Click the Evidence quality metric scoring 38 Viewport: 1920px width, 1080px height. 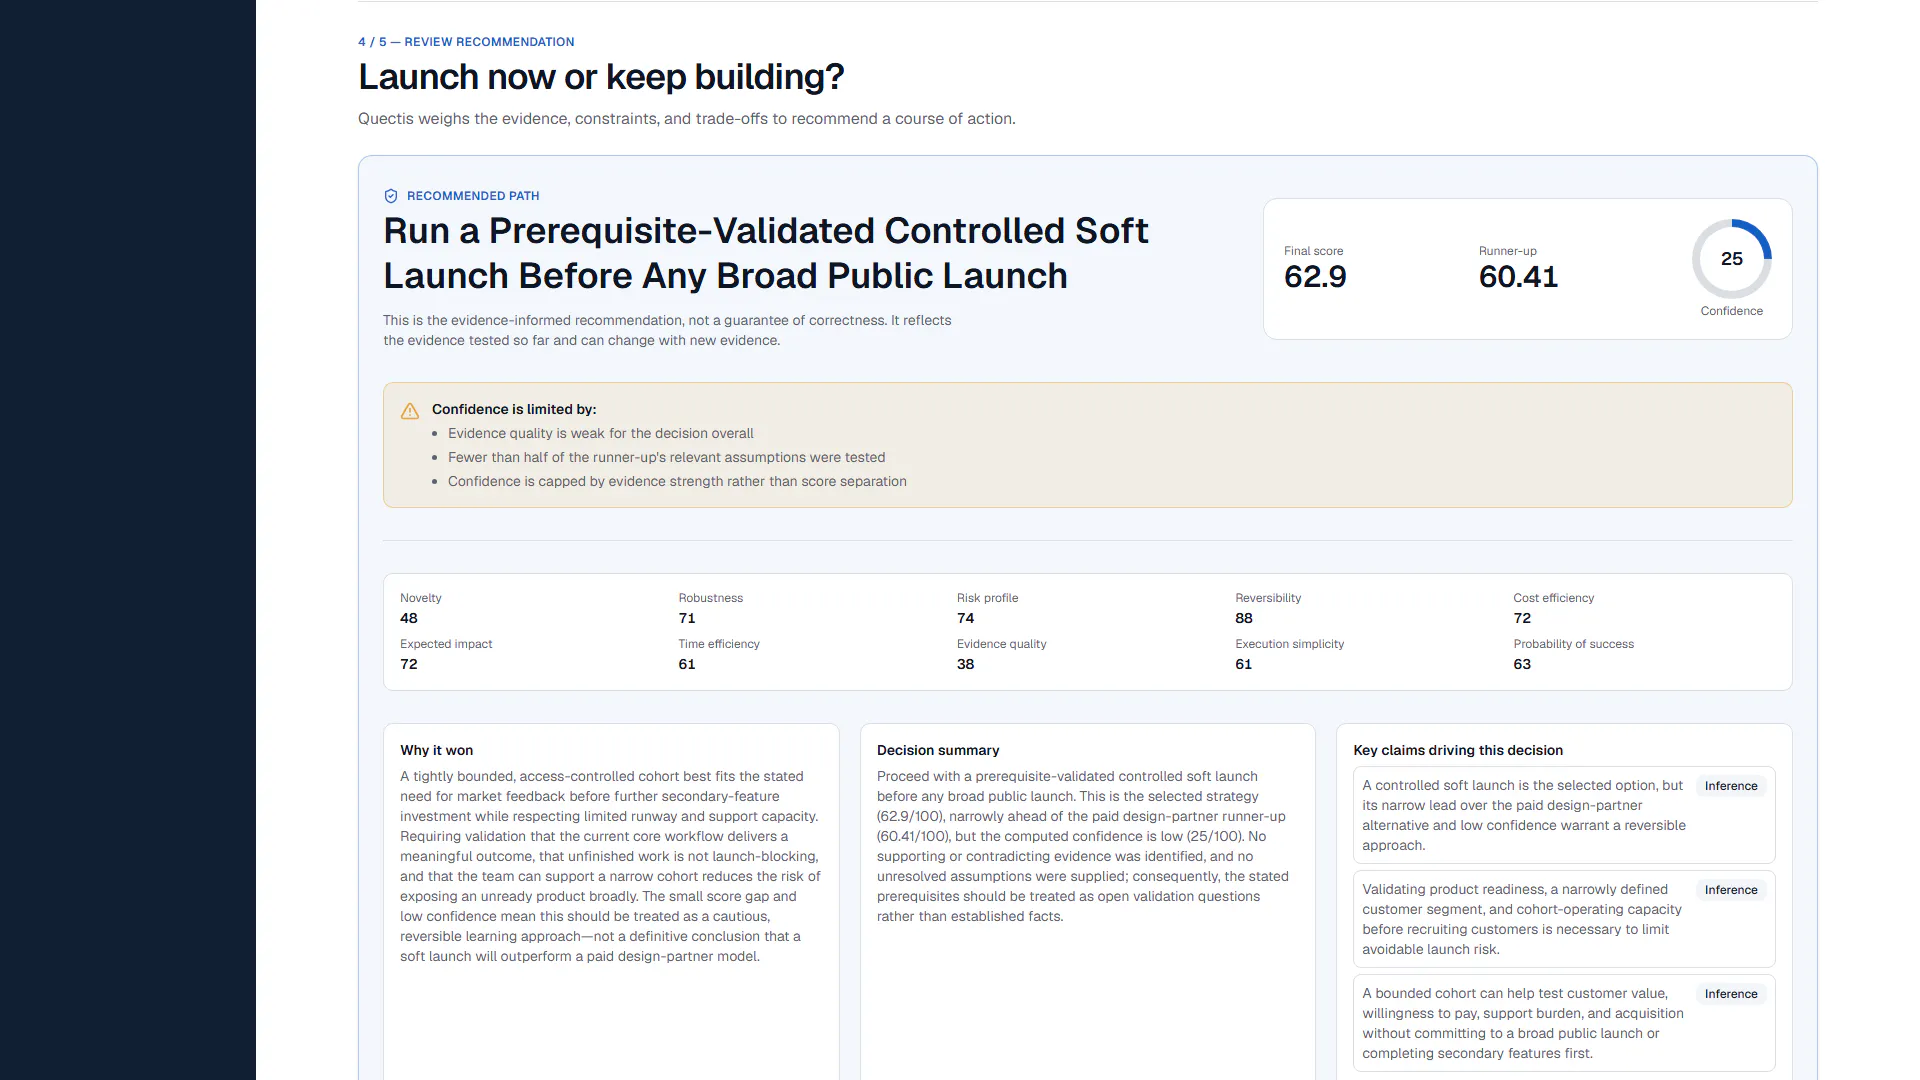click(x=1001, y=654)
